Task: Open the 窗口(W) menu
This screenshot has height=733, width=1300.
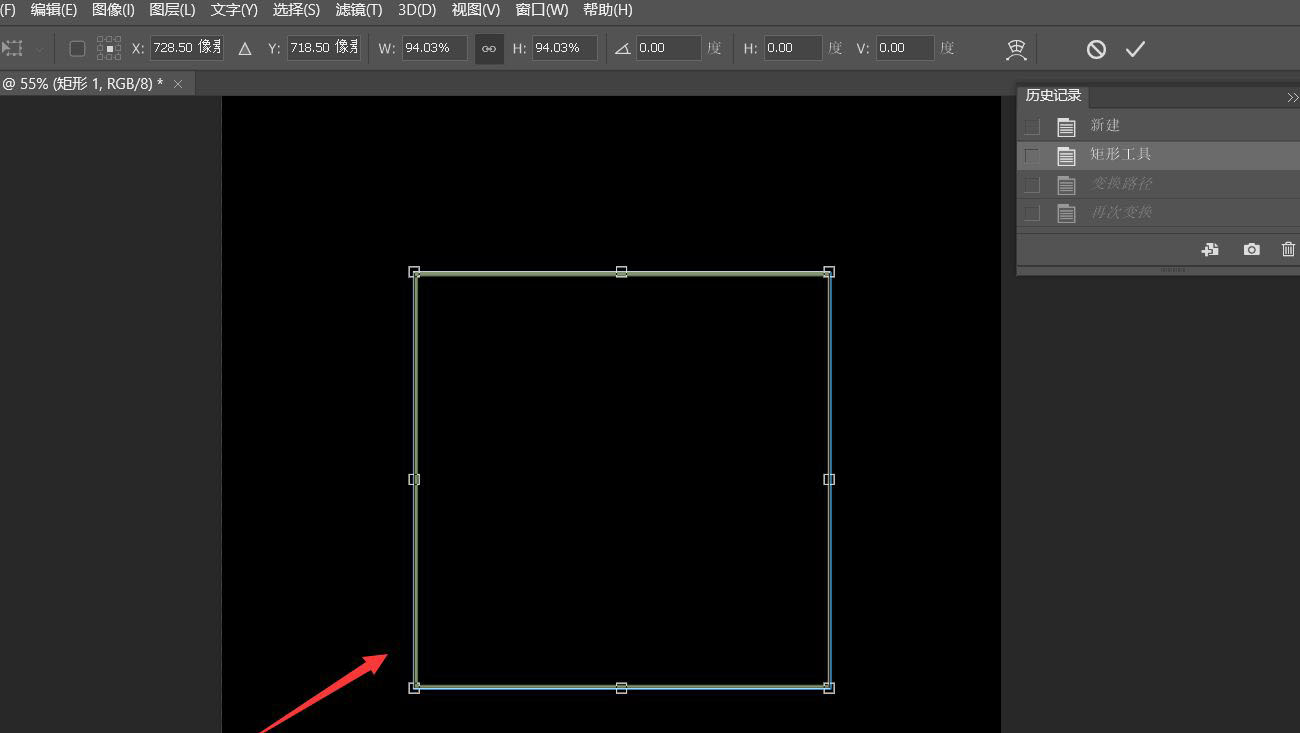Action: click(542, 10)
